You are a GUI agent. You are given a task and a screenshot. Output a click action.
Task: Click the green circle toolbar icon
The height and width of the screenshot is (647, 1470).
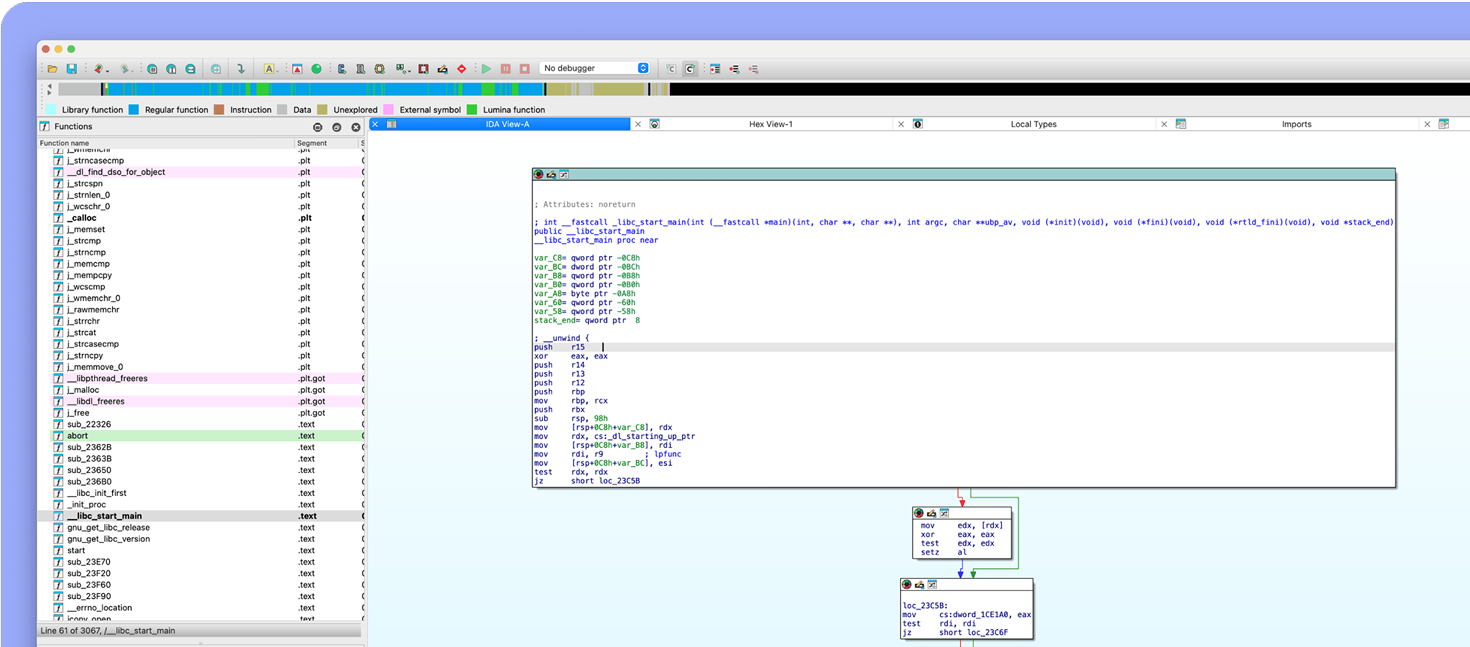click(x=316, y=68)
